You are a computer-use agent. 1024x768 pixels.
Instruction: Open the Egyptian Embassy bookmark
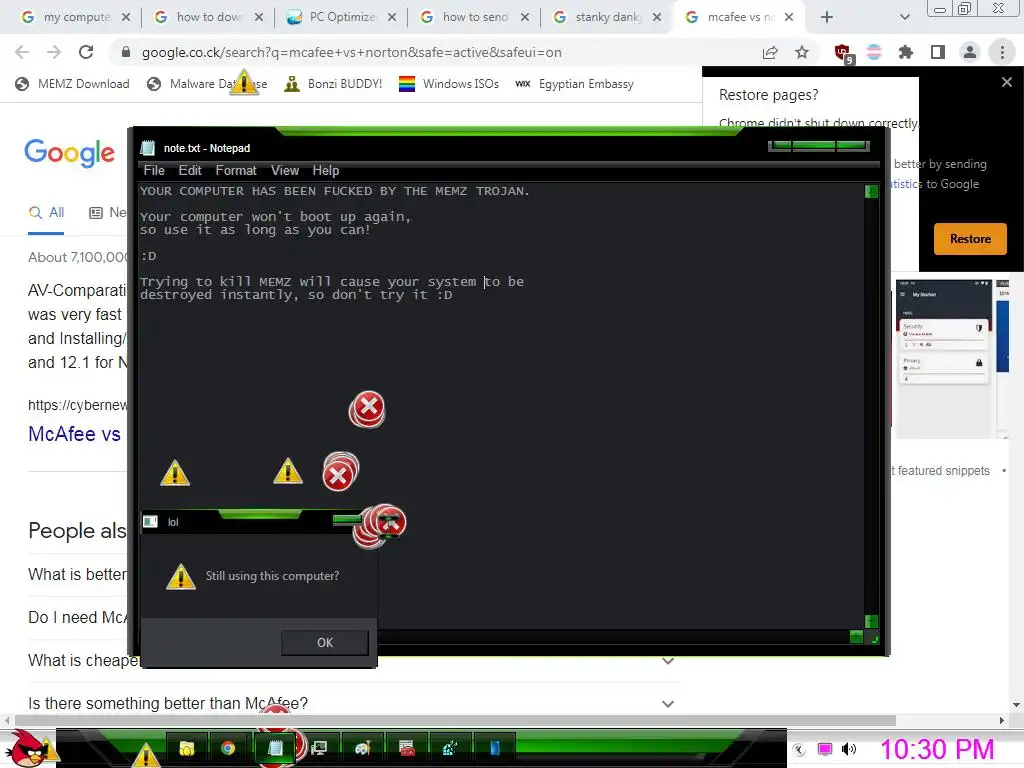pos(575,84)
